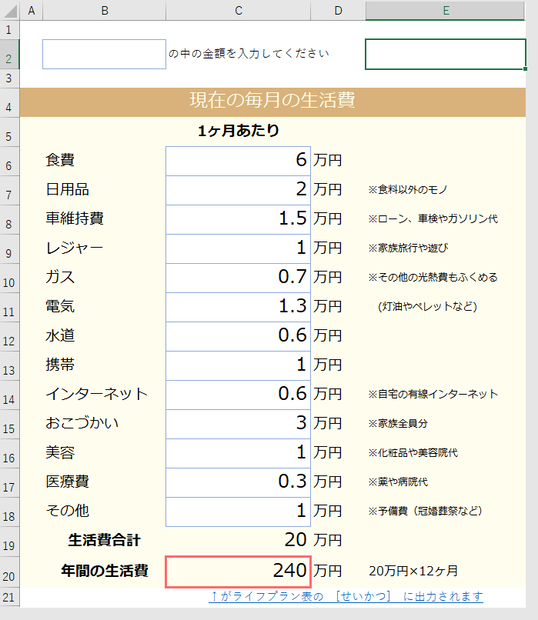Select the 車維持費 value cell 1.5
The width and height of the screenshot is (538, 620).
pyautogui.click(x=238, y=219)
